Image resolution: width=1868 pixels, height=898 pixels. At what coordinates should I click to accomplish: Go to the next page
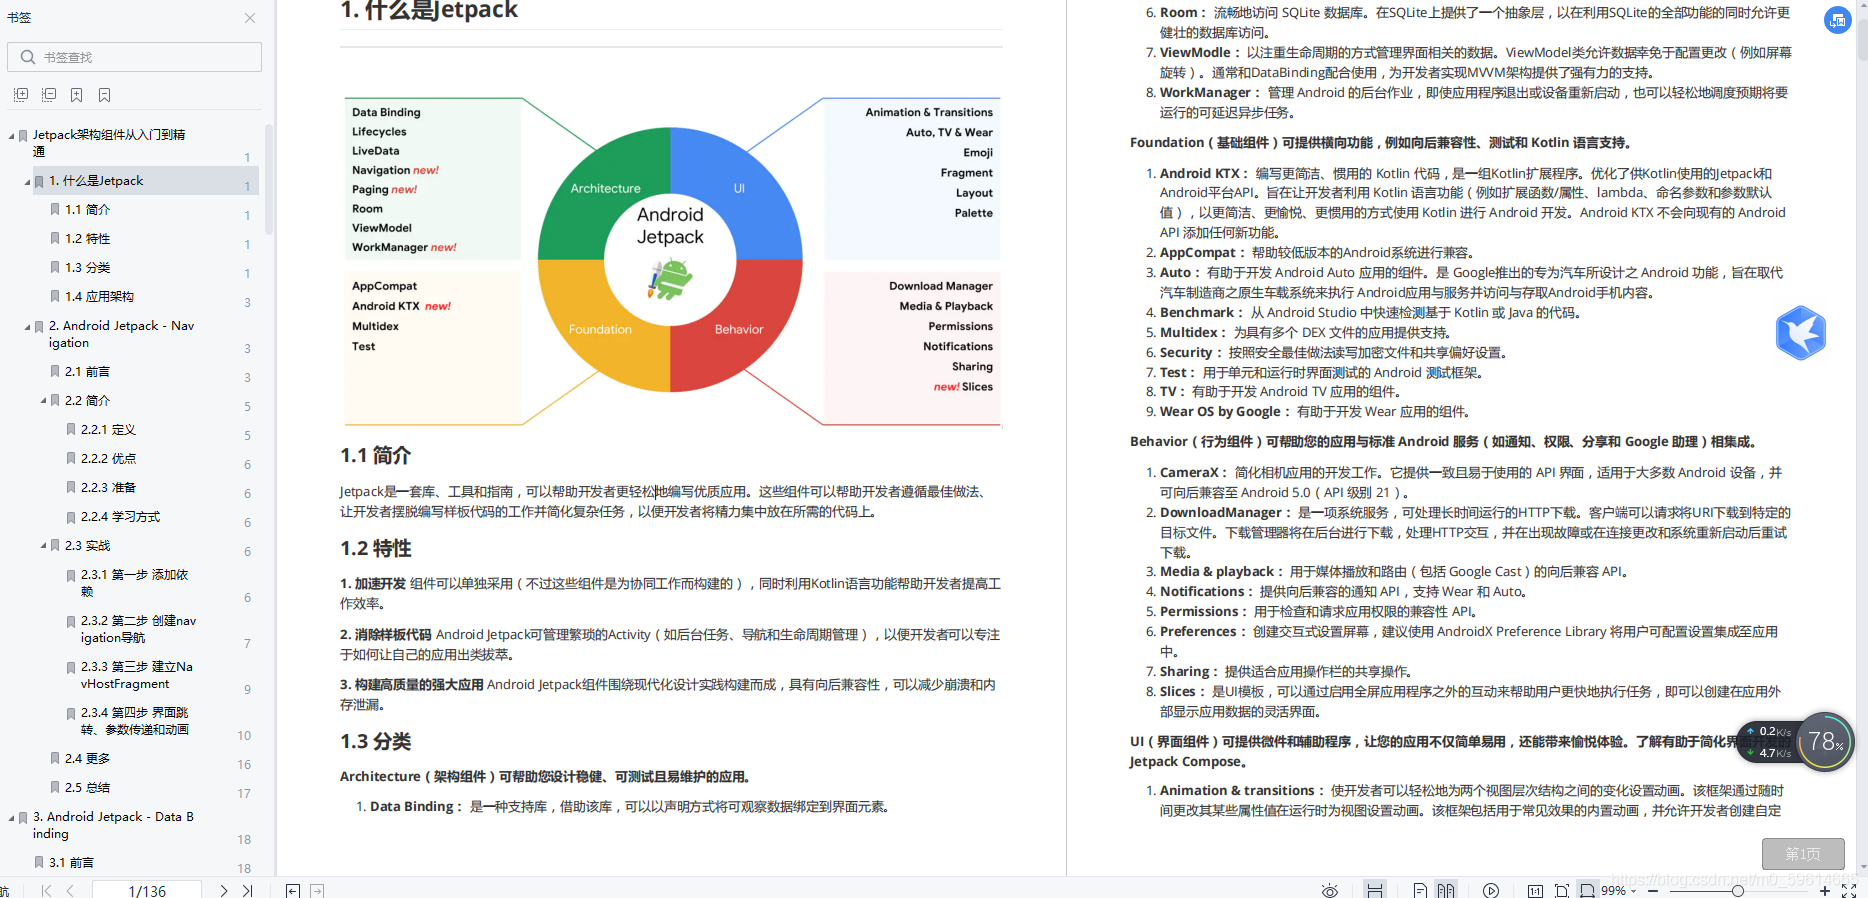(x=223, y=890)
